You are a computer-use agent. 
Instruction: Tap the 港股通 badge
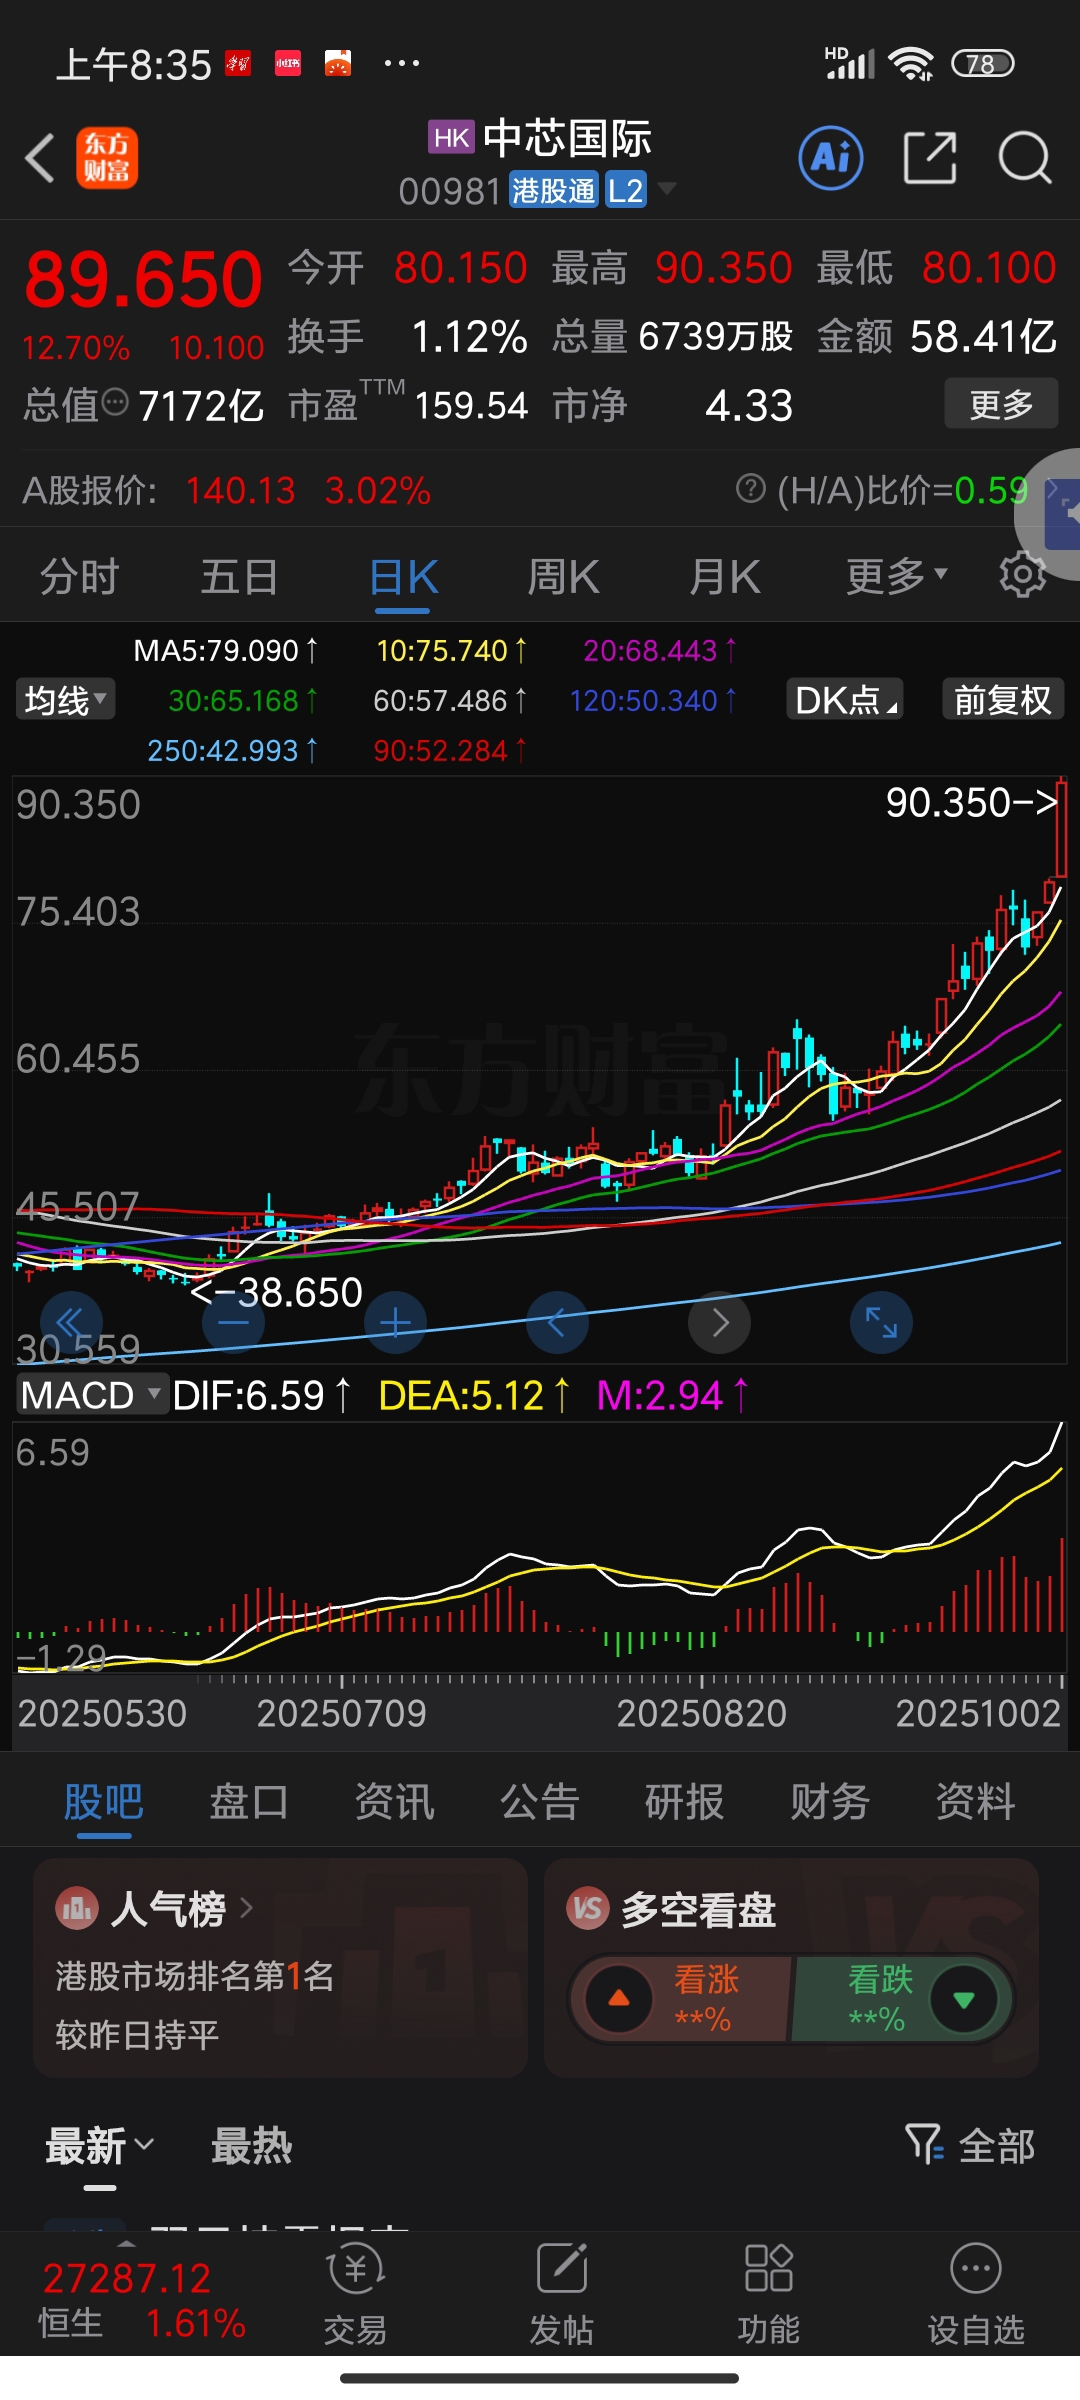pos(554,190)
